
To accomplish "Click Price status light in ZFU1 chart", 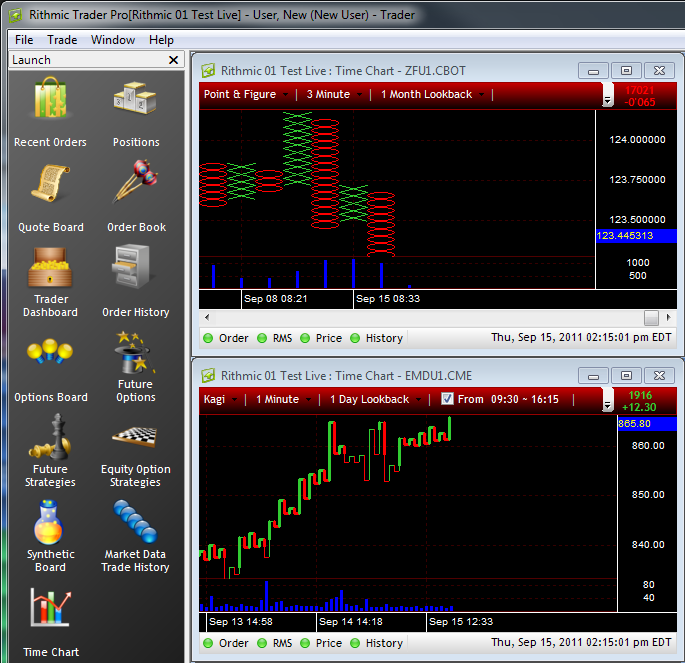I will (x=305, y=338).
